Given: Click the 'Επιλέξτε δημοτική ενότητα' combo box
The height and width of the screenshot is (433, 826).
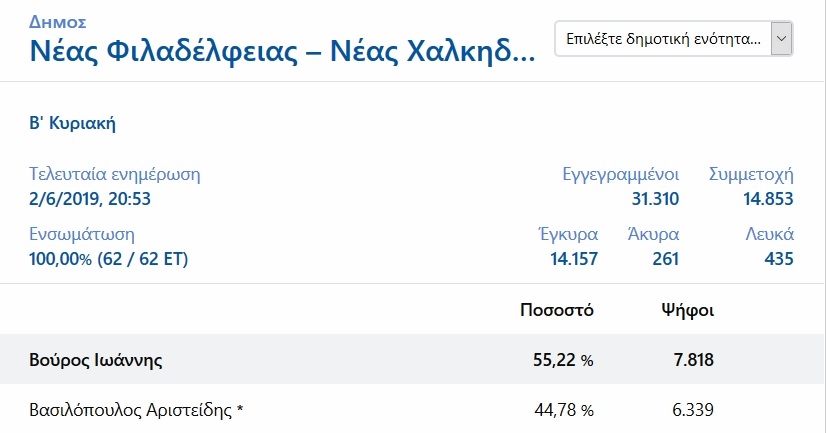Looking at the screenshot, I should (674, 38).
